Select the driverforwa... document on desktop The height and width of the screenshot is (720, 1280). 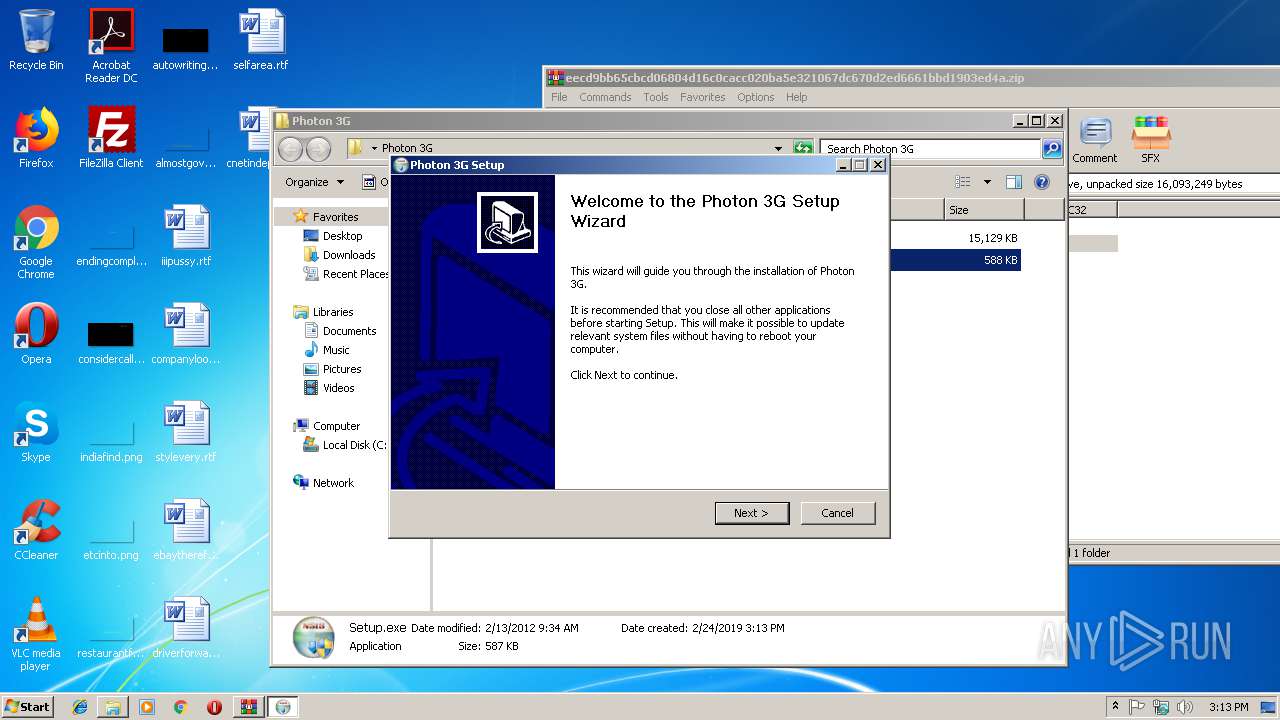coord(186,628)
